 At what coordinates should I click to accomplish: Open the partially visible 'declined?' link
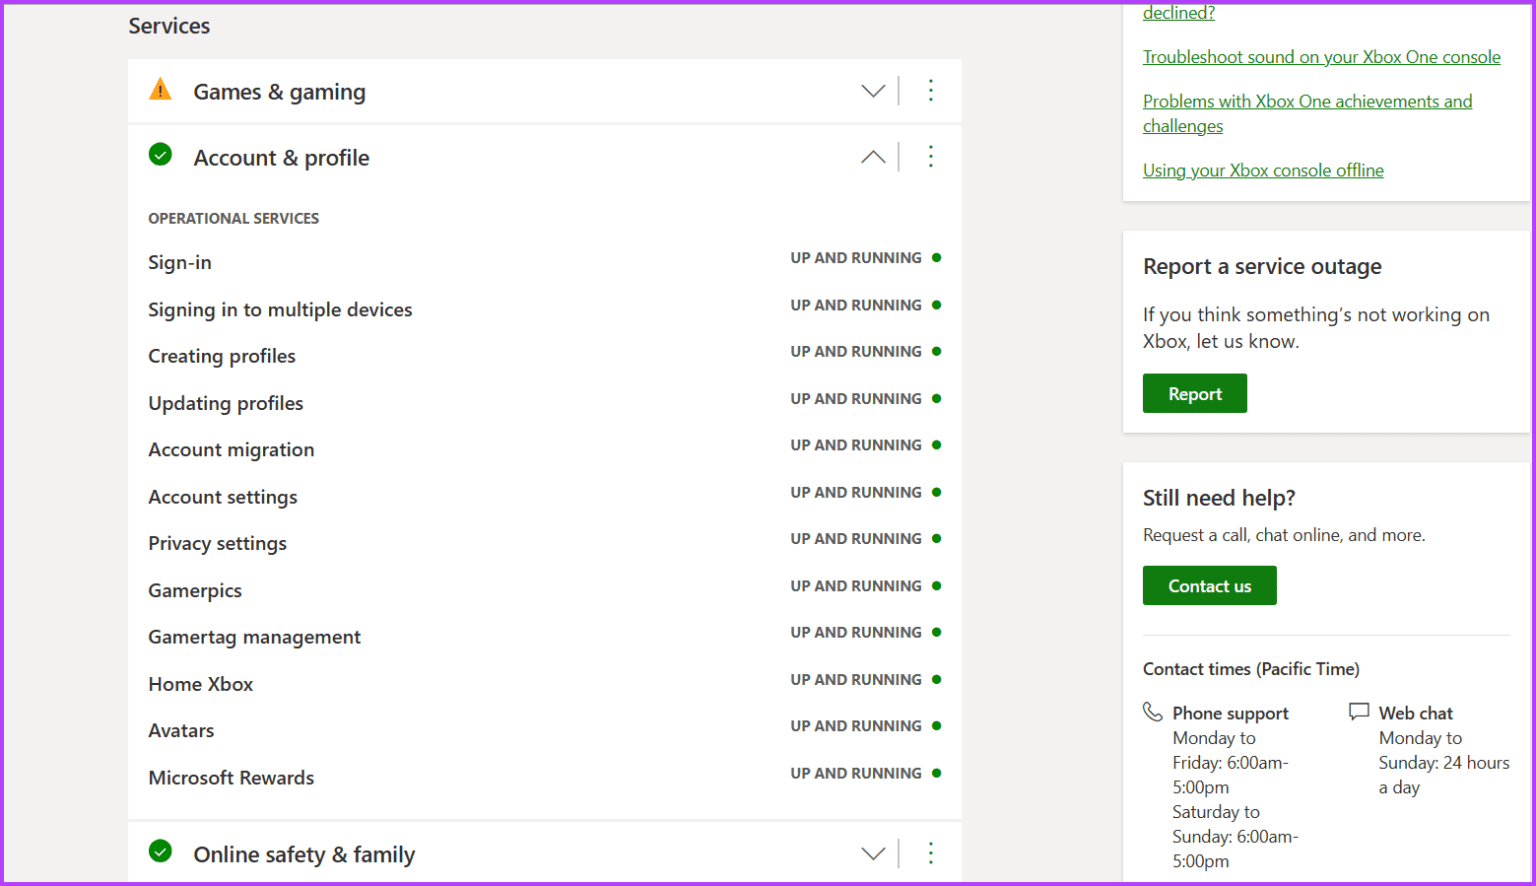1179,13
